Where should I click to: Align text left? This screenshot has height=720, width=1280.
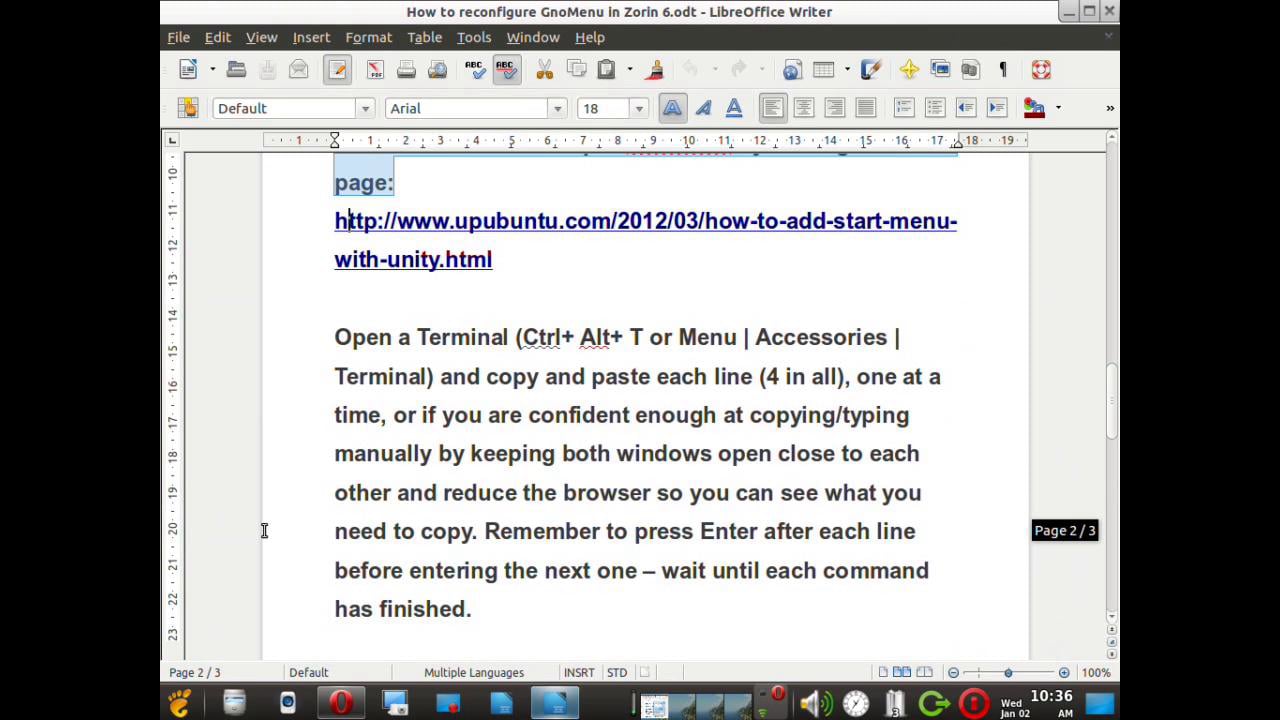[x=772, y=108]
